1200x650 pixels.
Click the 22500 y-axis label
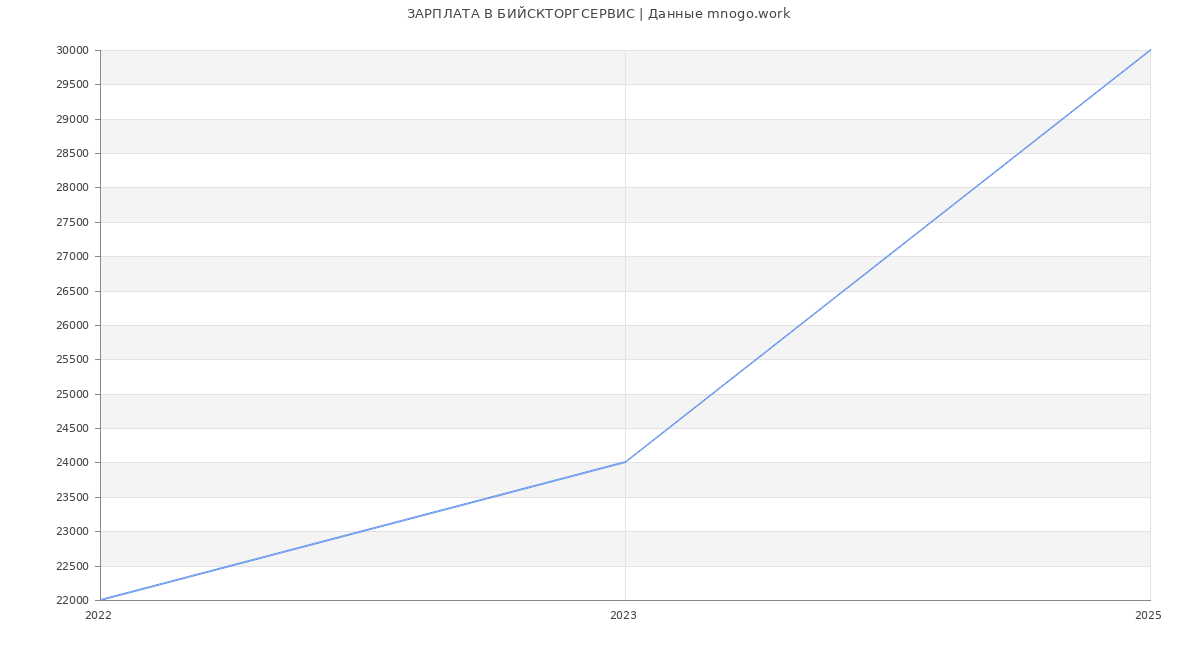[72, 567]
